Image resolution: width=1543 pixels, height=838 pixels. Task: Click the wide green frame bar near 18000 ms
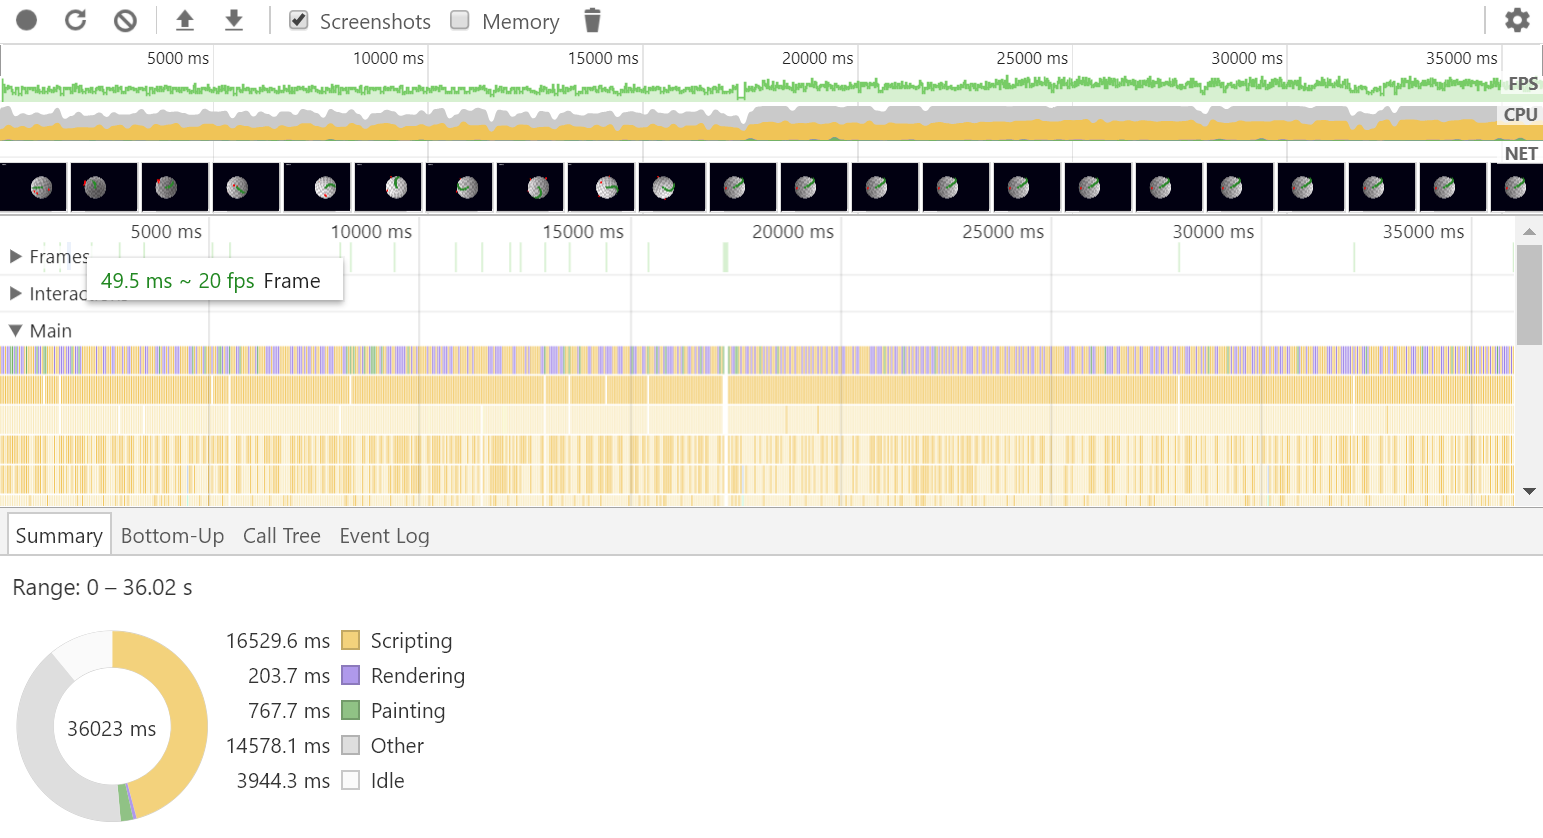pos(725,257)
